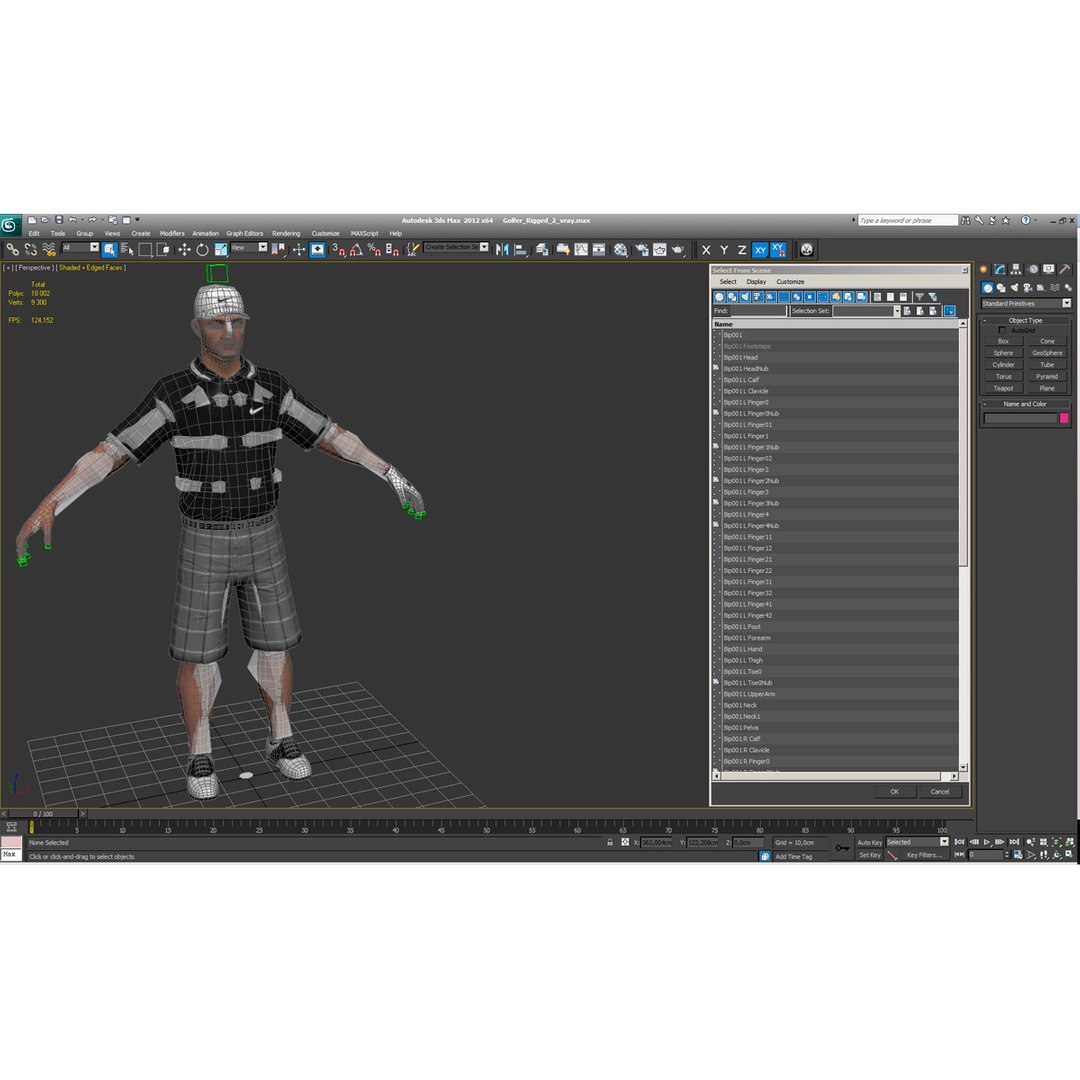
Task: Create a Teapot primitive button
Action: 1003,388
